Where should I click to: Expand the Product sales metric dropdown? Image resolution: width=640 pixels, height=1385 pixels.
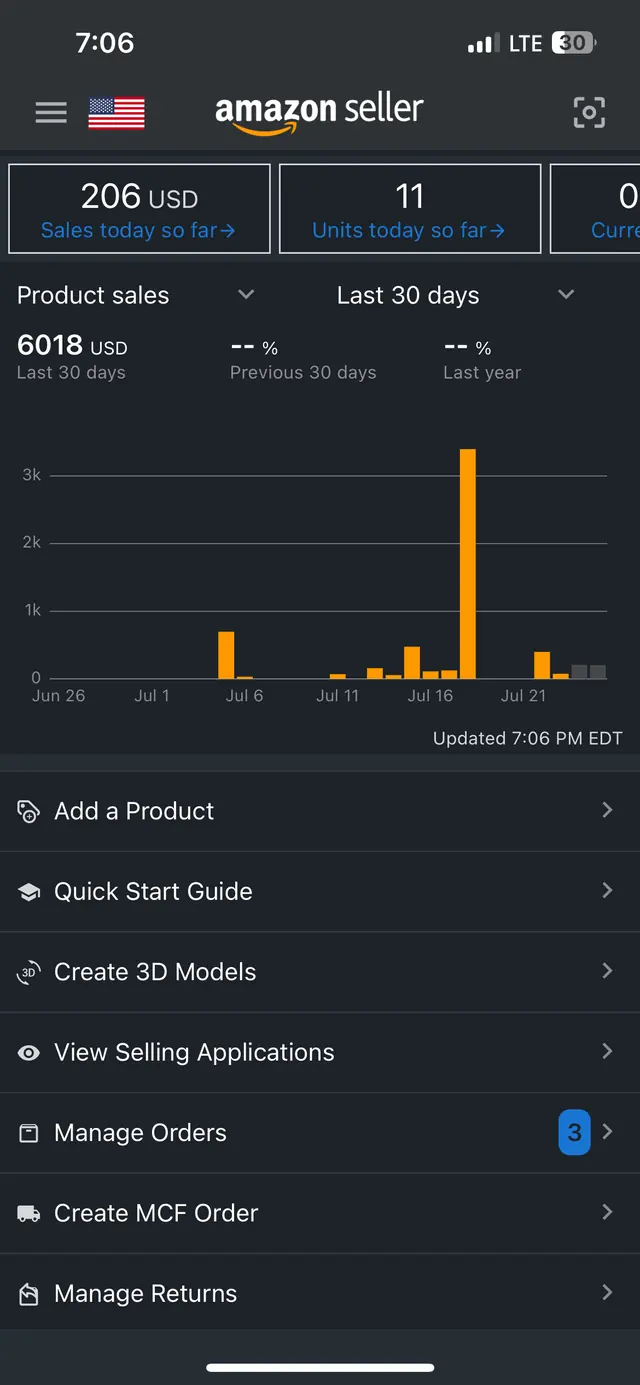tap(246, 295)
